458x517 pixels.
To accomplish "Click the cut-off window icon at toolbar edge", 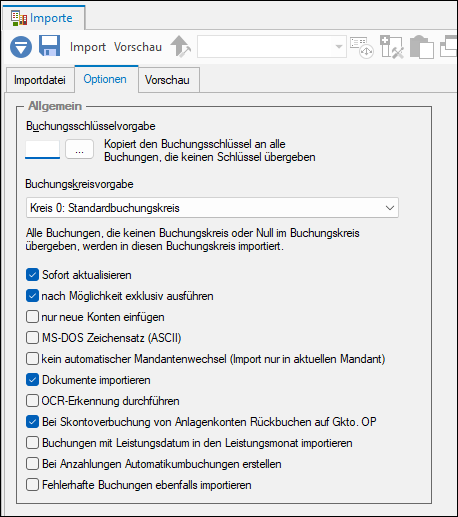I will (449, 46).
